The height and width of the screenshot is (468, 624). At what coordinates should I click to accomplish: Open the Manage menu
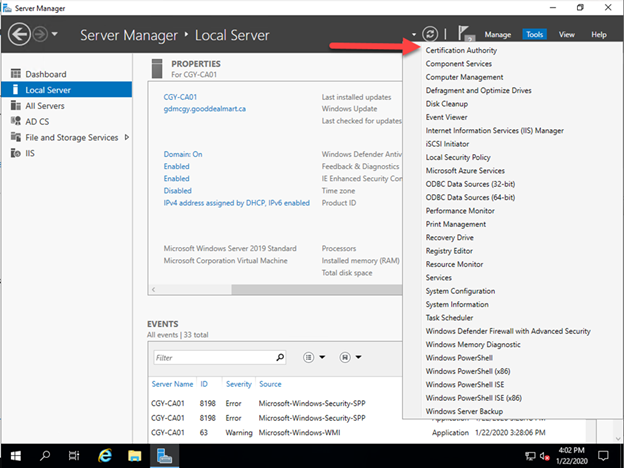[x=497, y=35]
